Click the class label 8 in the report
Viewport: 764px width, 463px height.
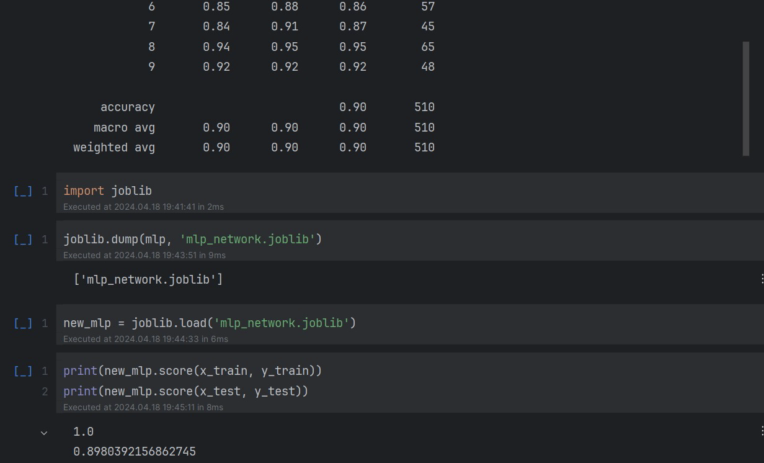(x=152, y=47)
